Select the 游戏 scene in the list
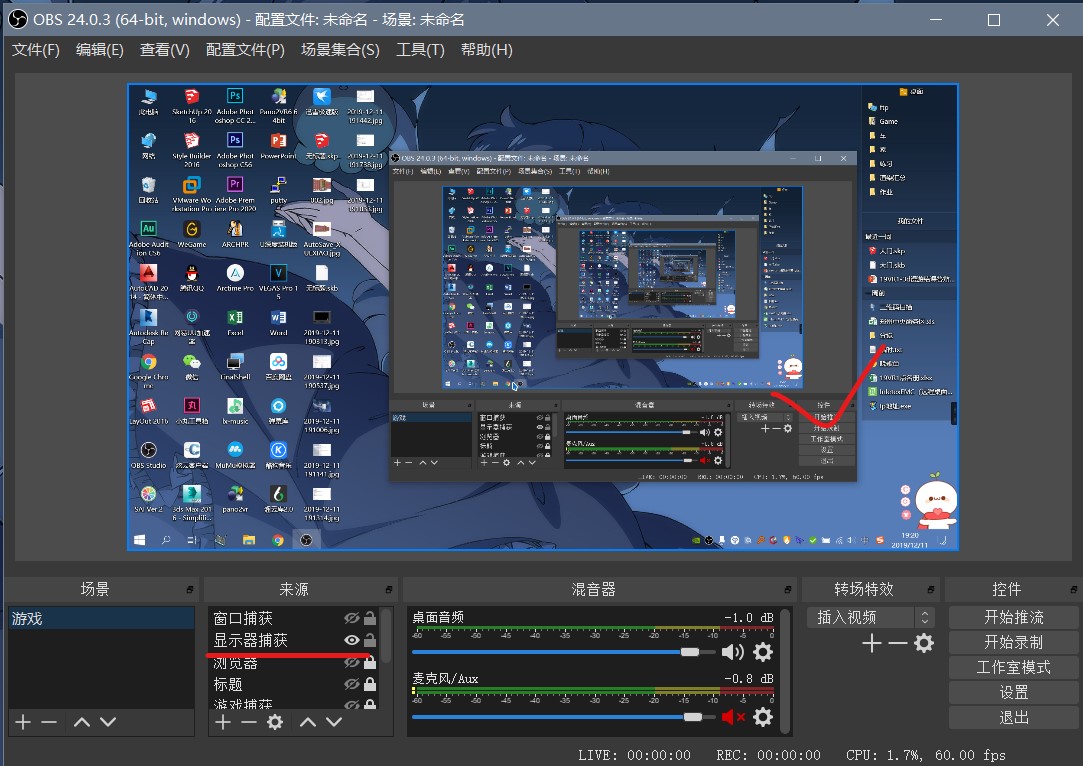The image size is (1083, 766). click(x=102, y=618)
